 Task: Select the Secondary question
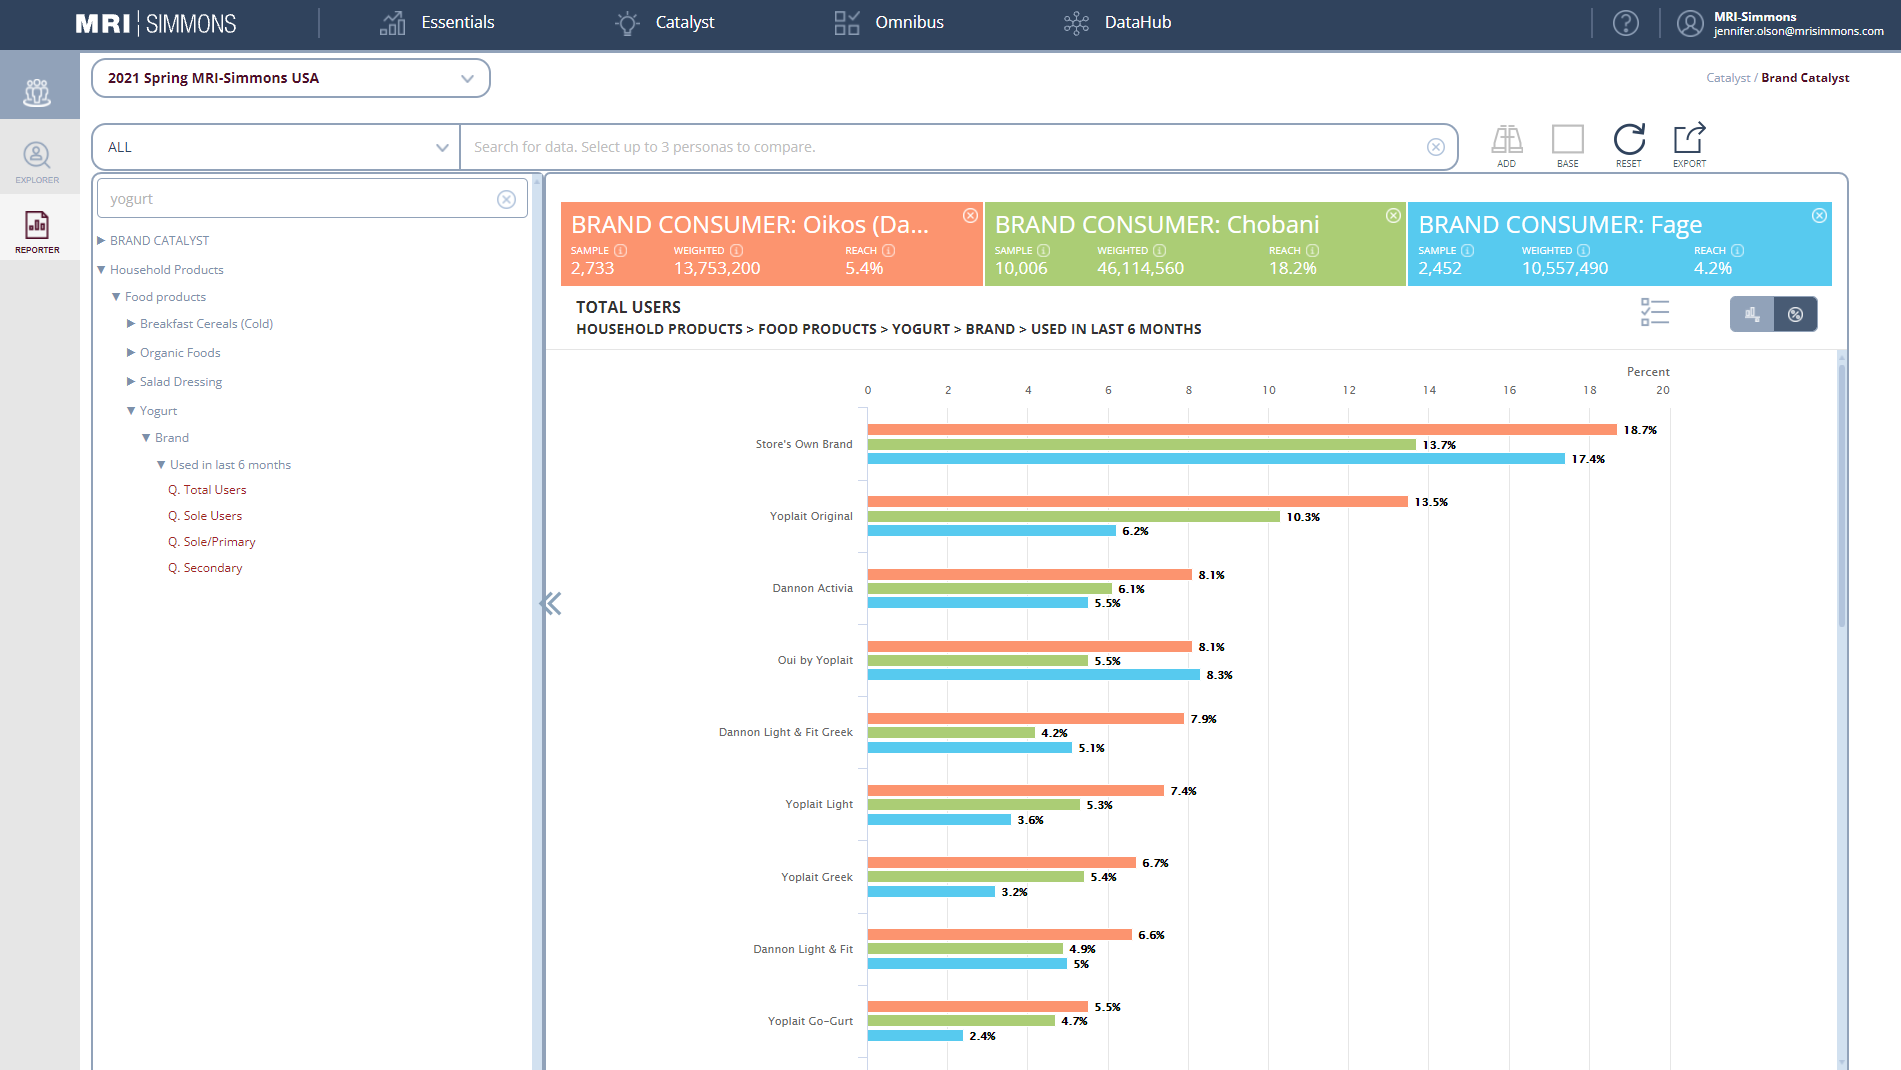[205, 568]
